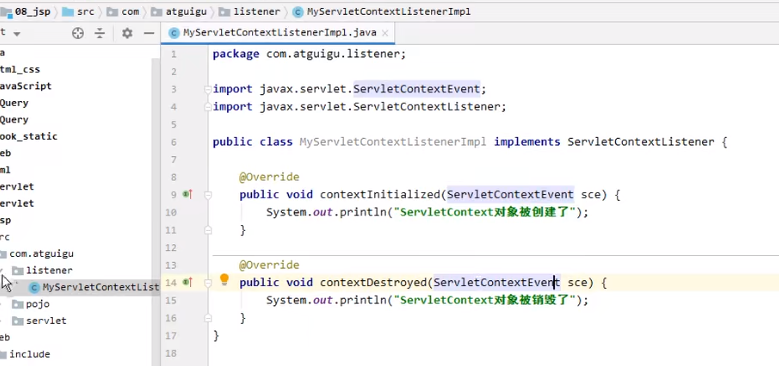
Task: Hide the project panel with minus icon
Action: tap(149, 33)
